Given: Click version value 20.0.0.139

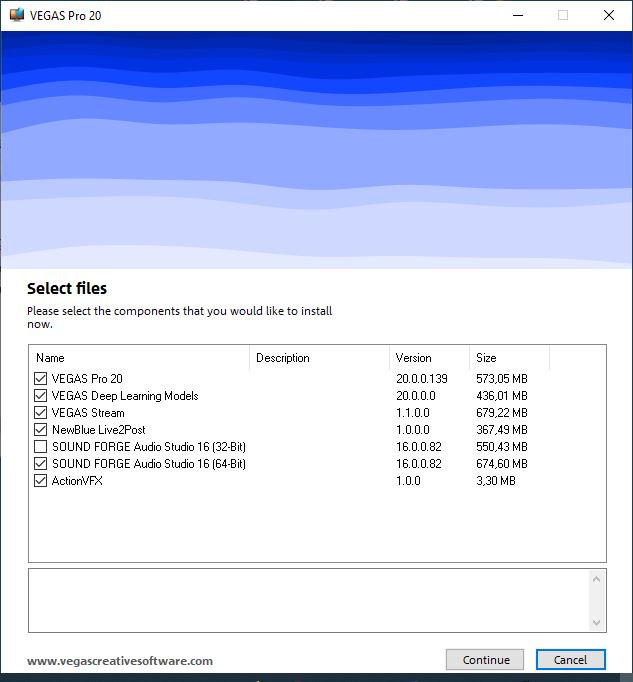Looking at the screenshot, I should (x=422, y=378).
